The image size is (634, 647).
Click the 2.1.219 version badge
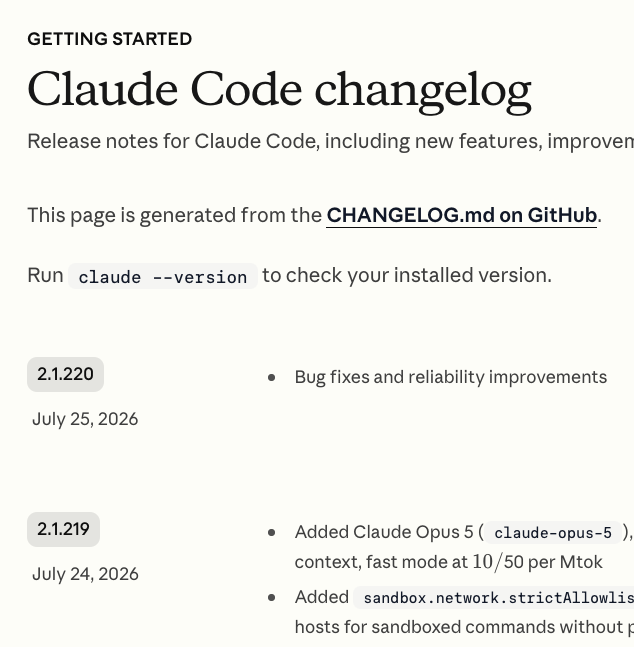click(x=63, y=529)
